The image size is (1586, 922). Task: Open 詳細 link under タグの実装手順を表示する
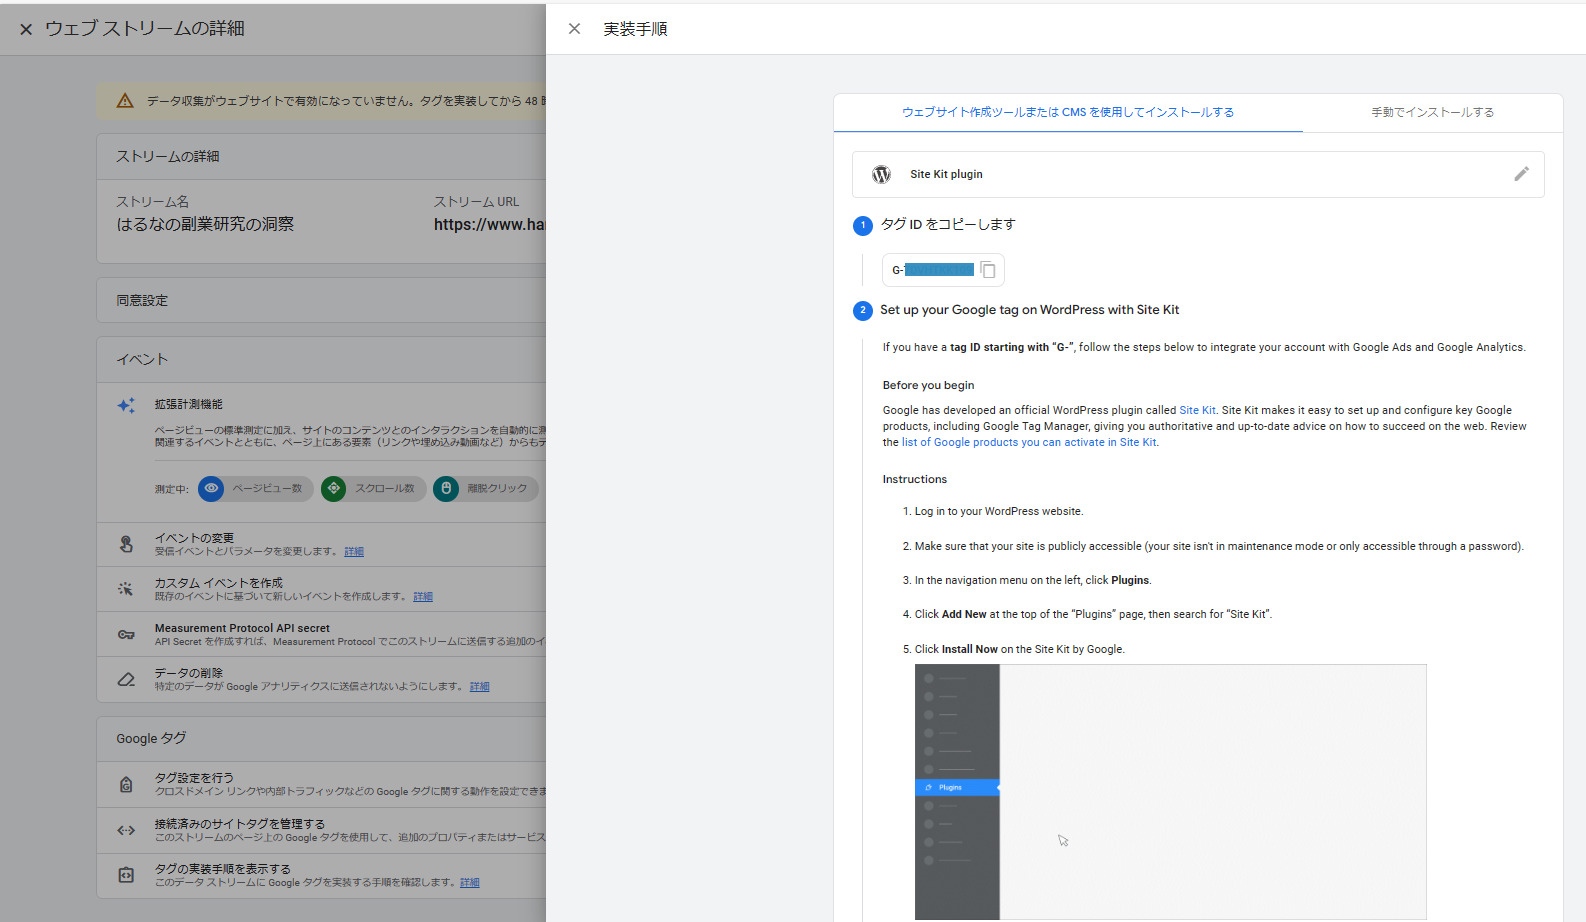coord(470,883)
